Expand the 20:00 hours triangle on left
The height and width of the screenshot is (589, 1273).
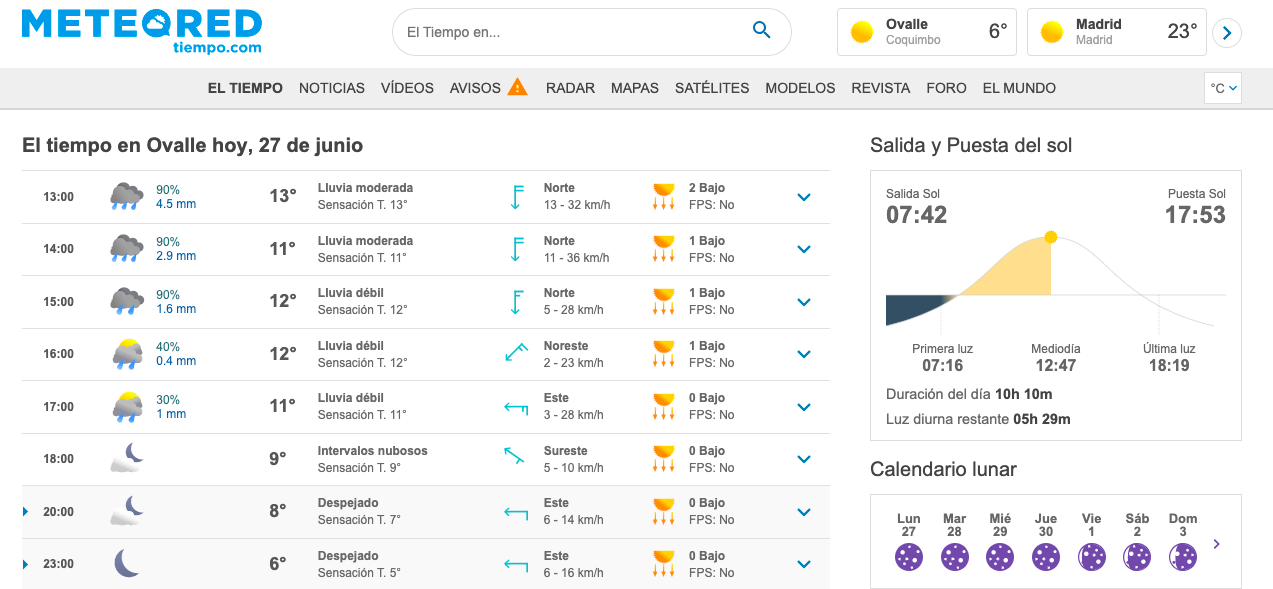pos(26,512)
